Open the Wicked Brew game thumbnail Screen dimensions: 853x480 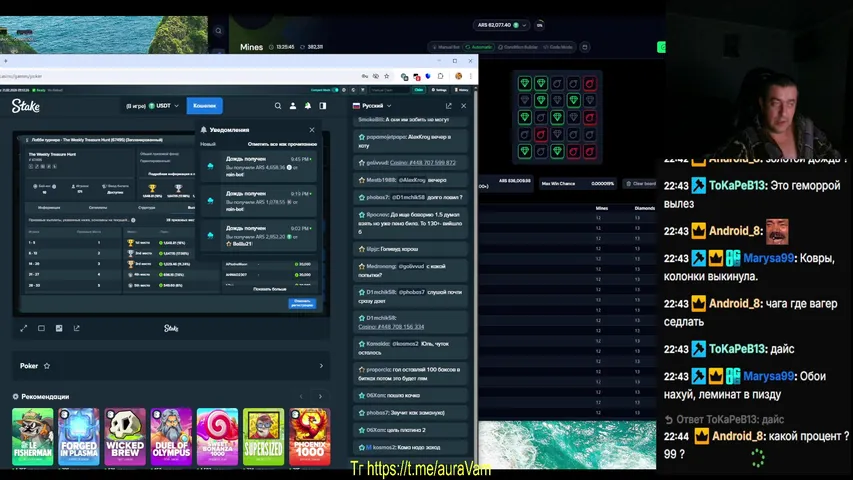tap(125, 436)
